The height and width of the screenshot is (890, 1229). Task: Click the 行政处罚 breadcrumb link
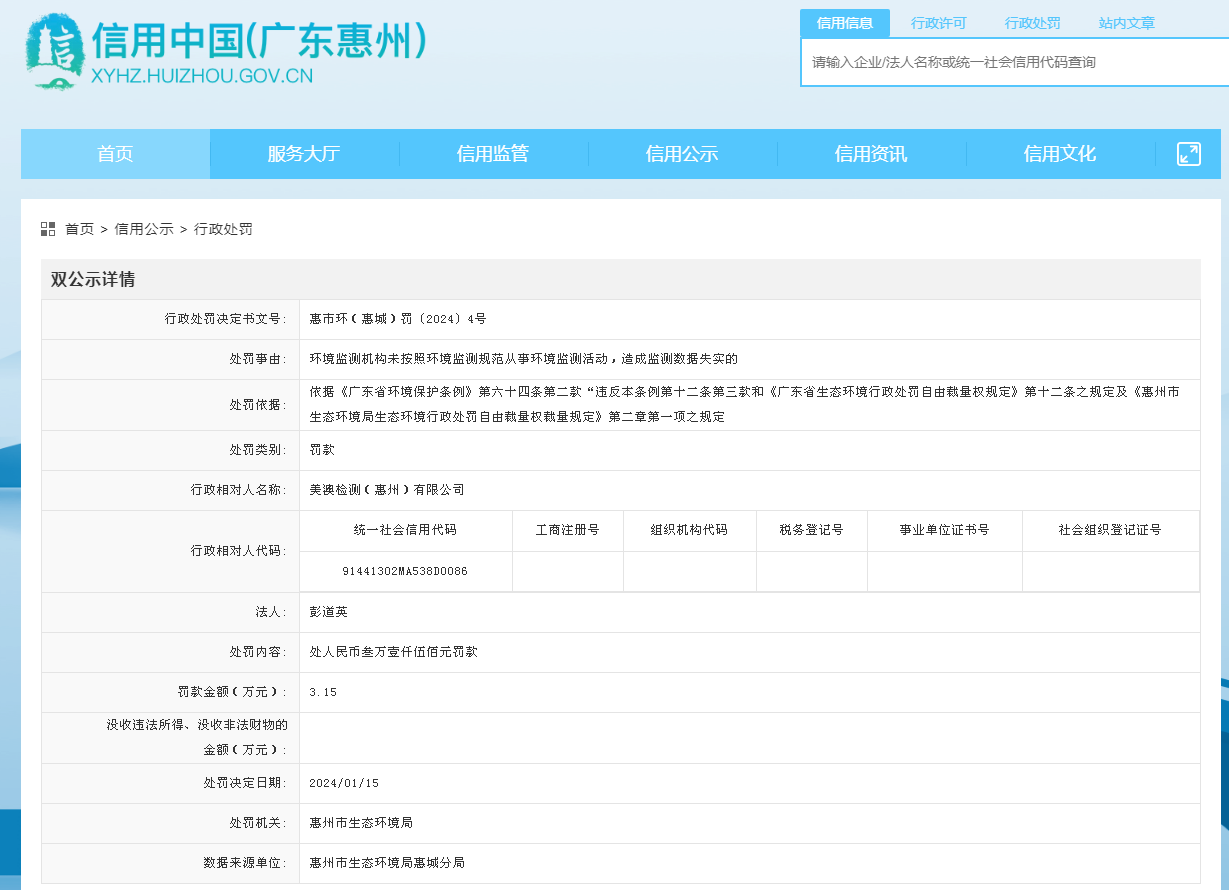point(223,229)
